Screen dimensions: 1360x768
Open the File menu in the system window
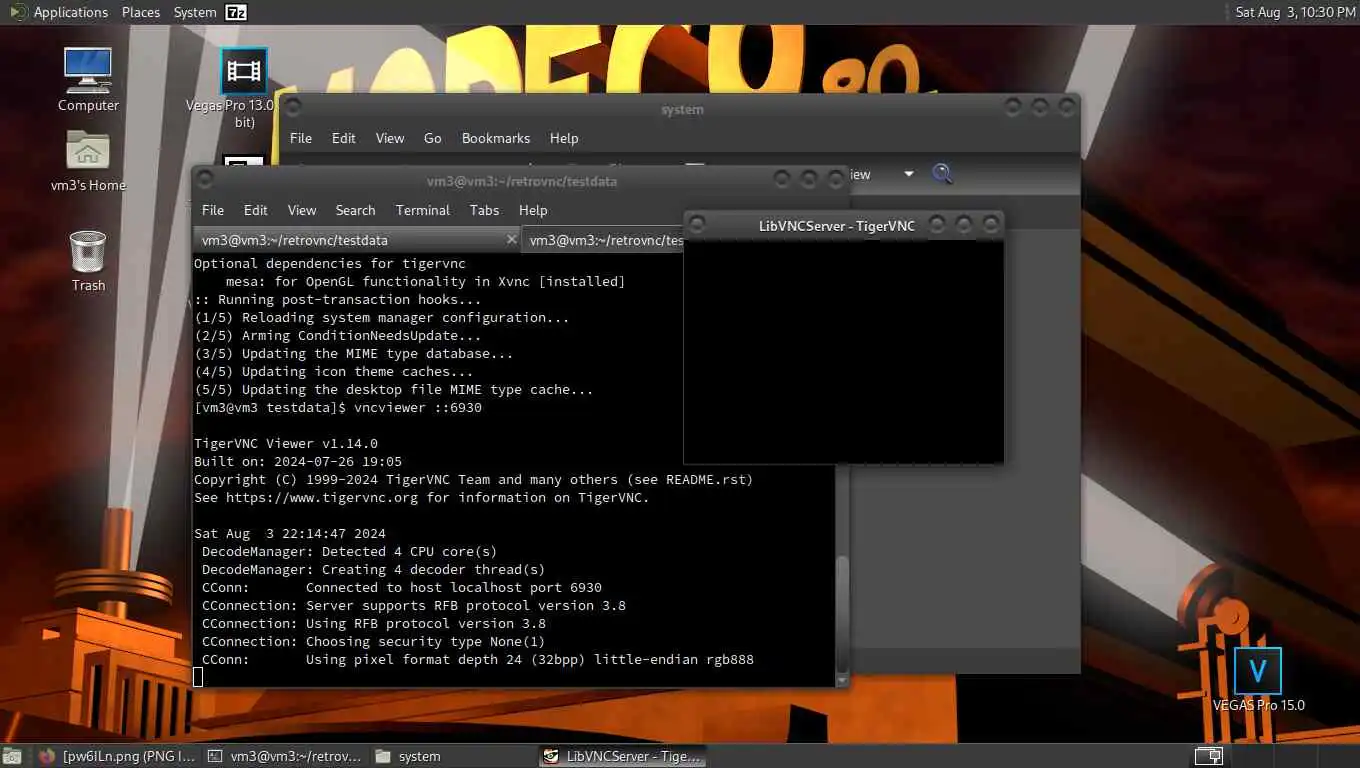(x=301, y=138)
